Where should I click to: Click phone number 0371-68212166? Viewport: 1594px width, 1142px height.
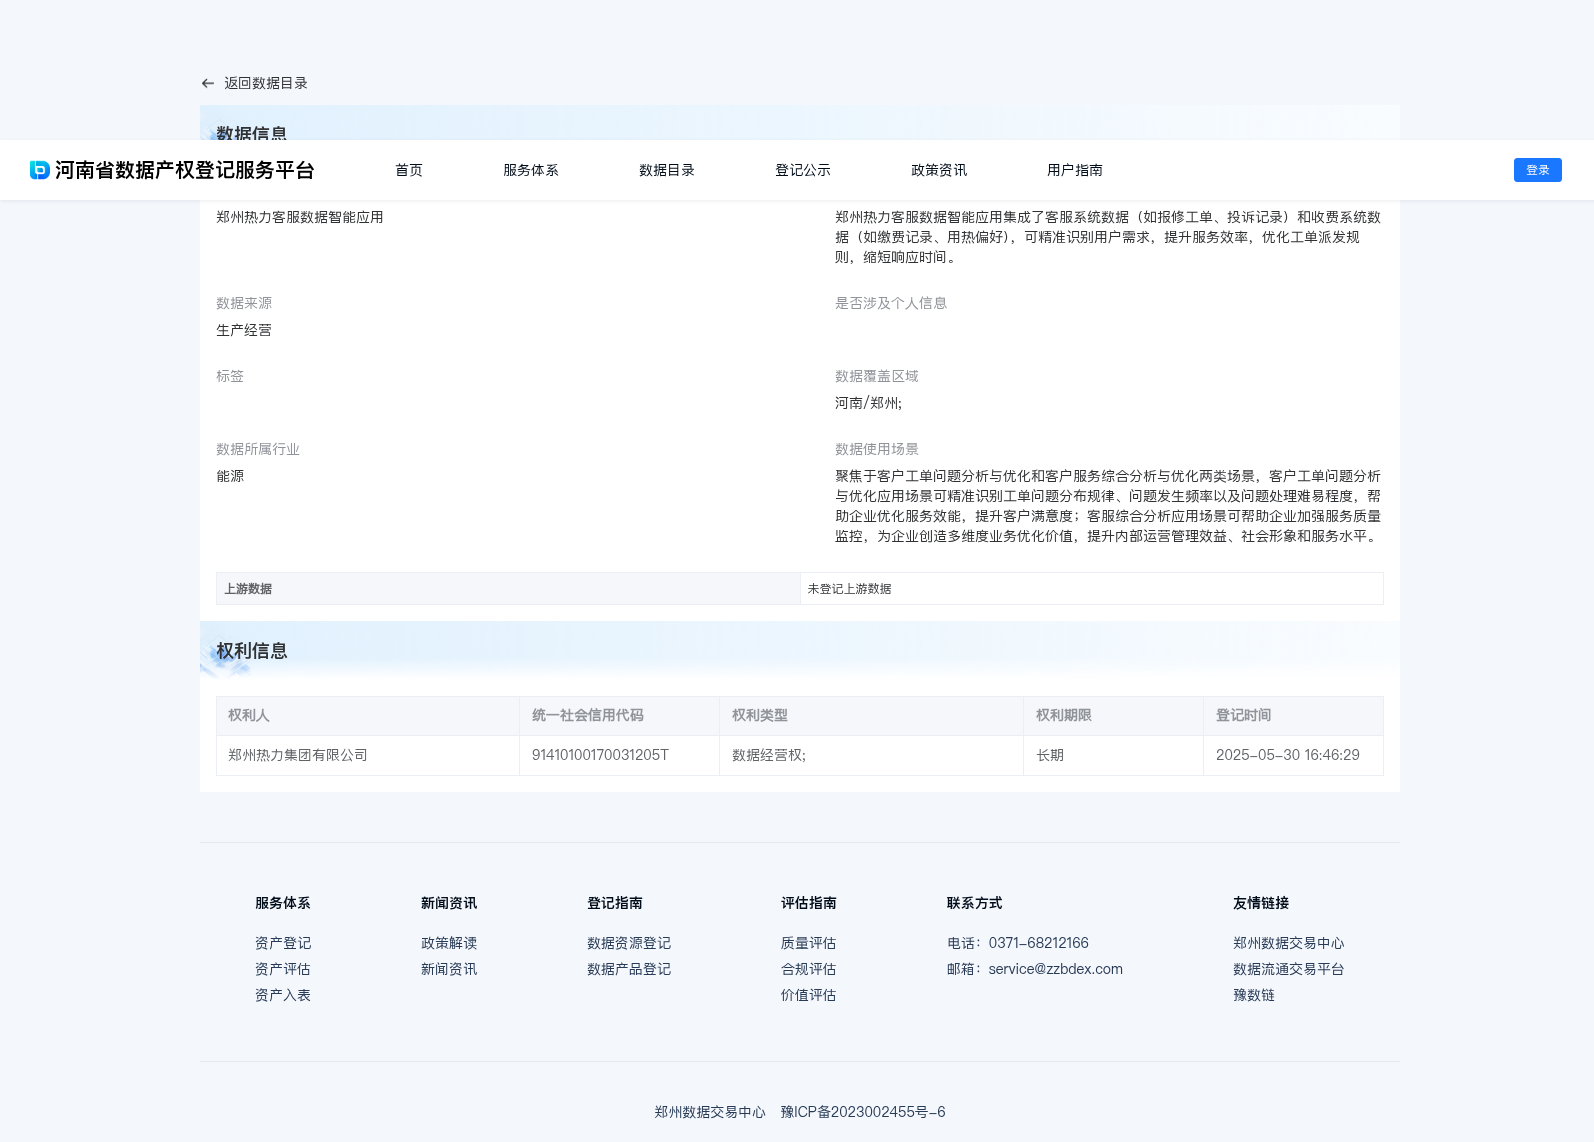pos(1039,943)
